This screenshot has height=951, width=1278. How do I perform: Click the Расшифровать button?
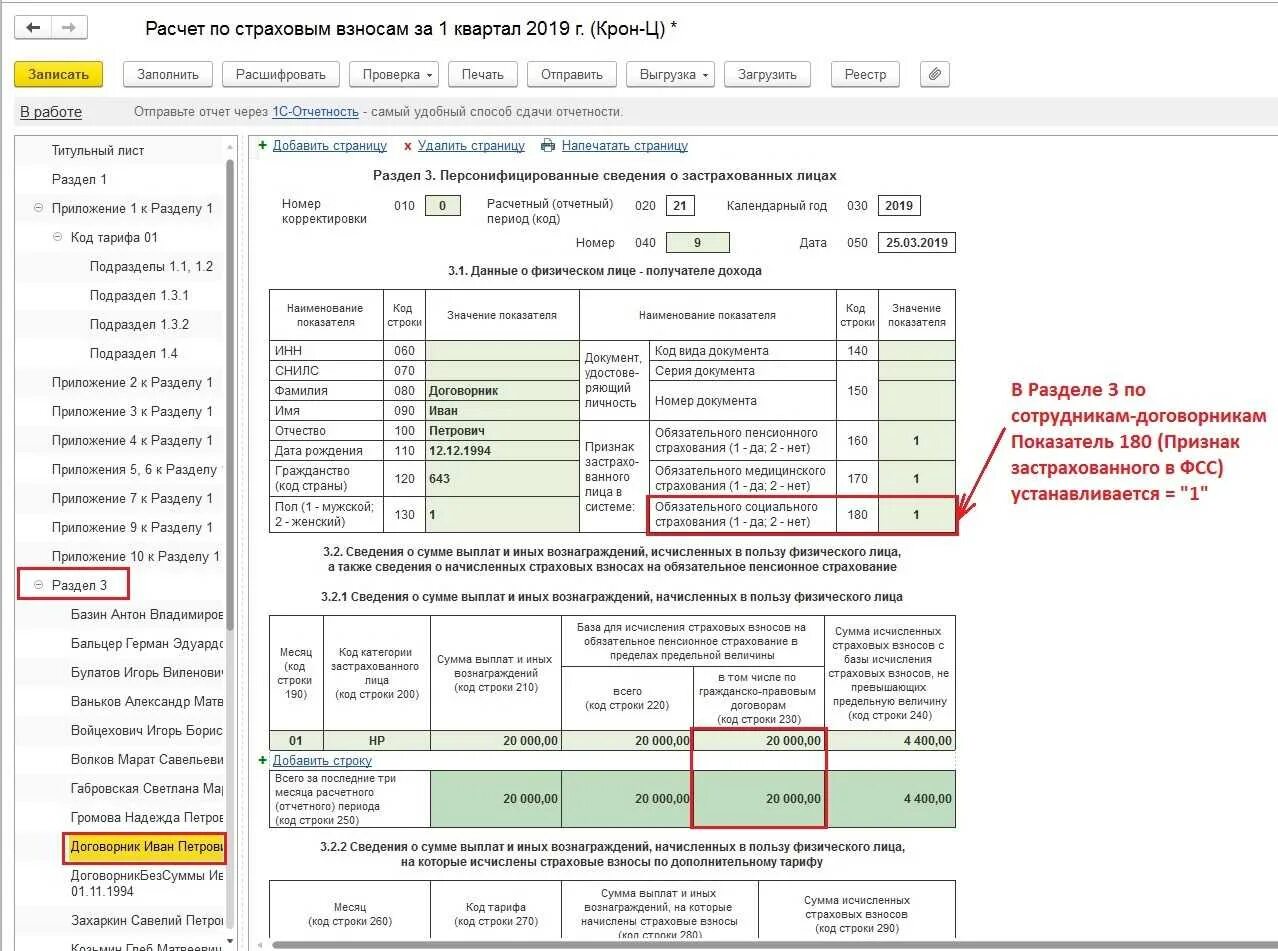tap(281, 74)
